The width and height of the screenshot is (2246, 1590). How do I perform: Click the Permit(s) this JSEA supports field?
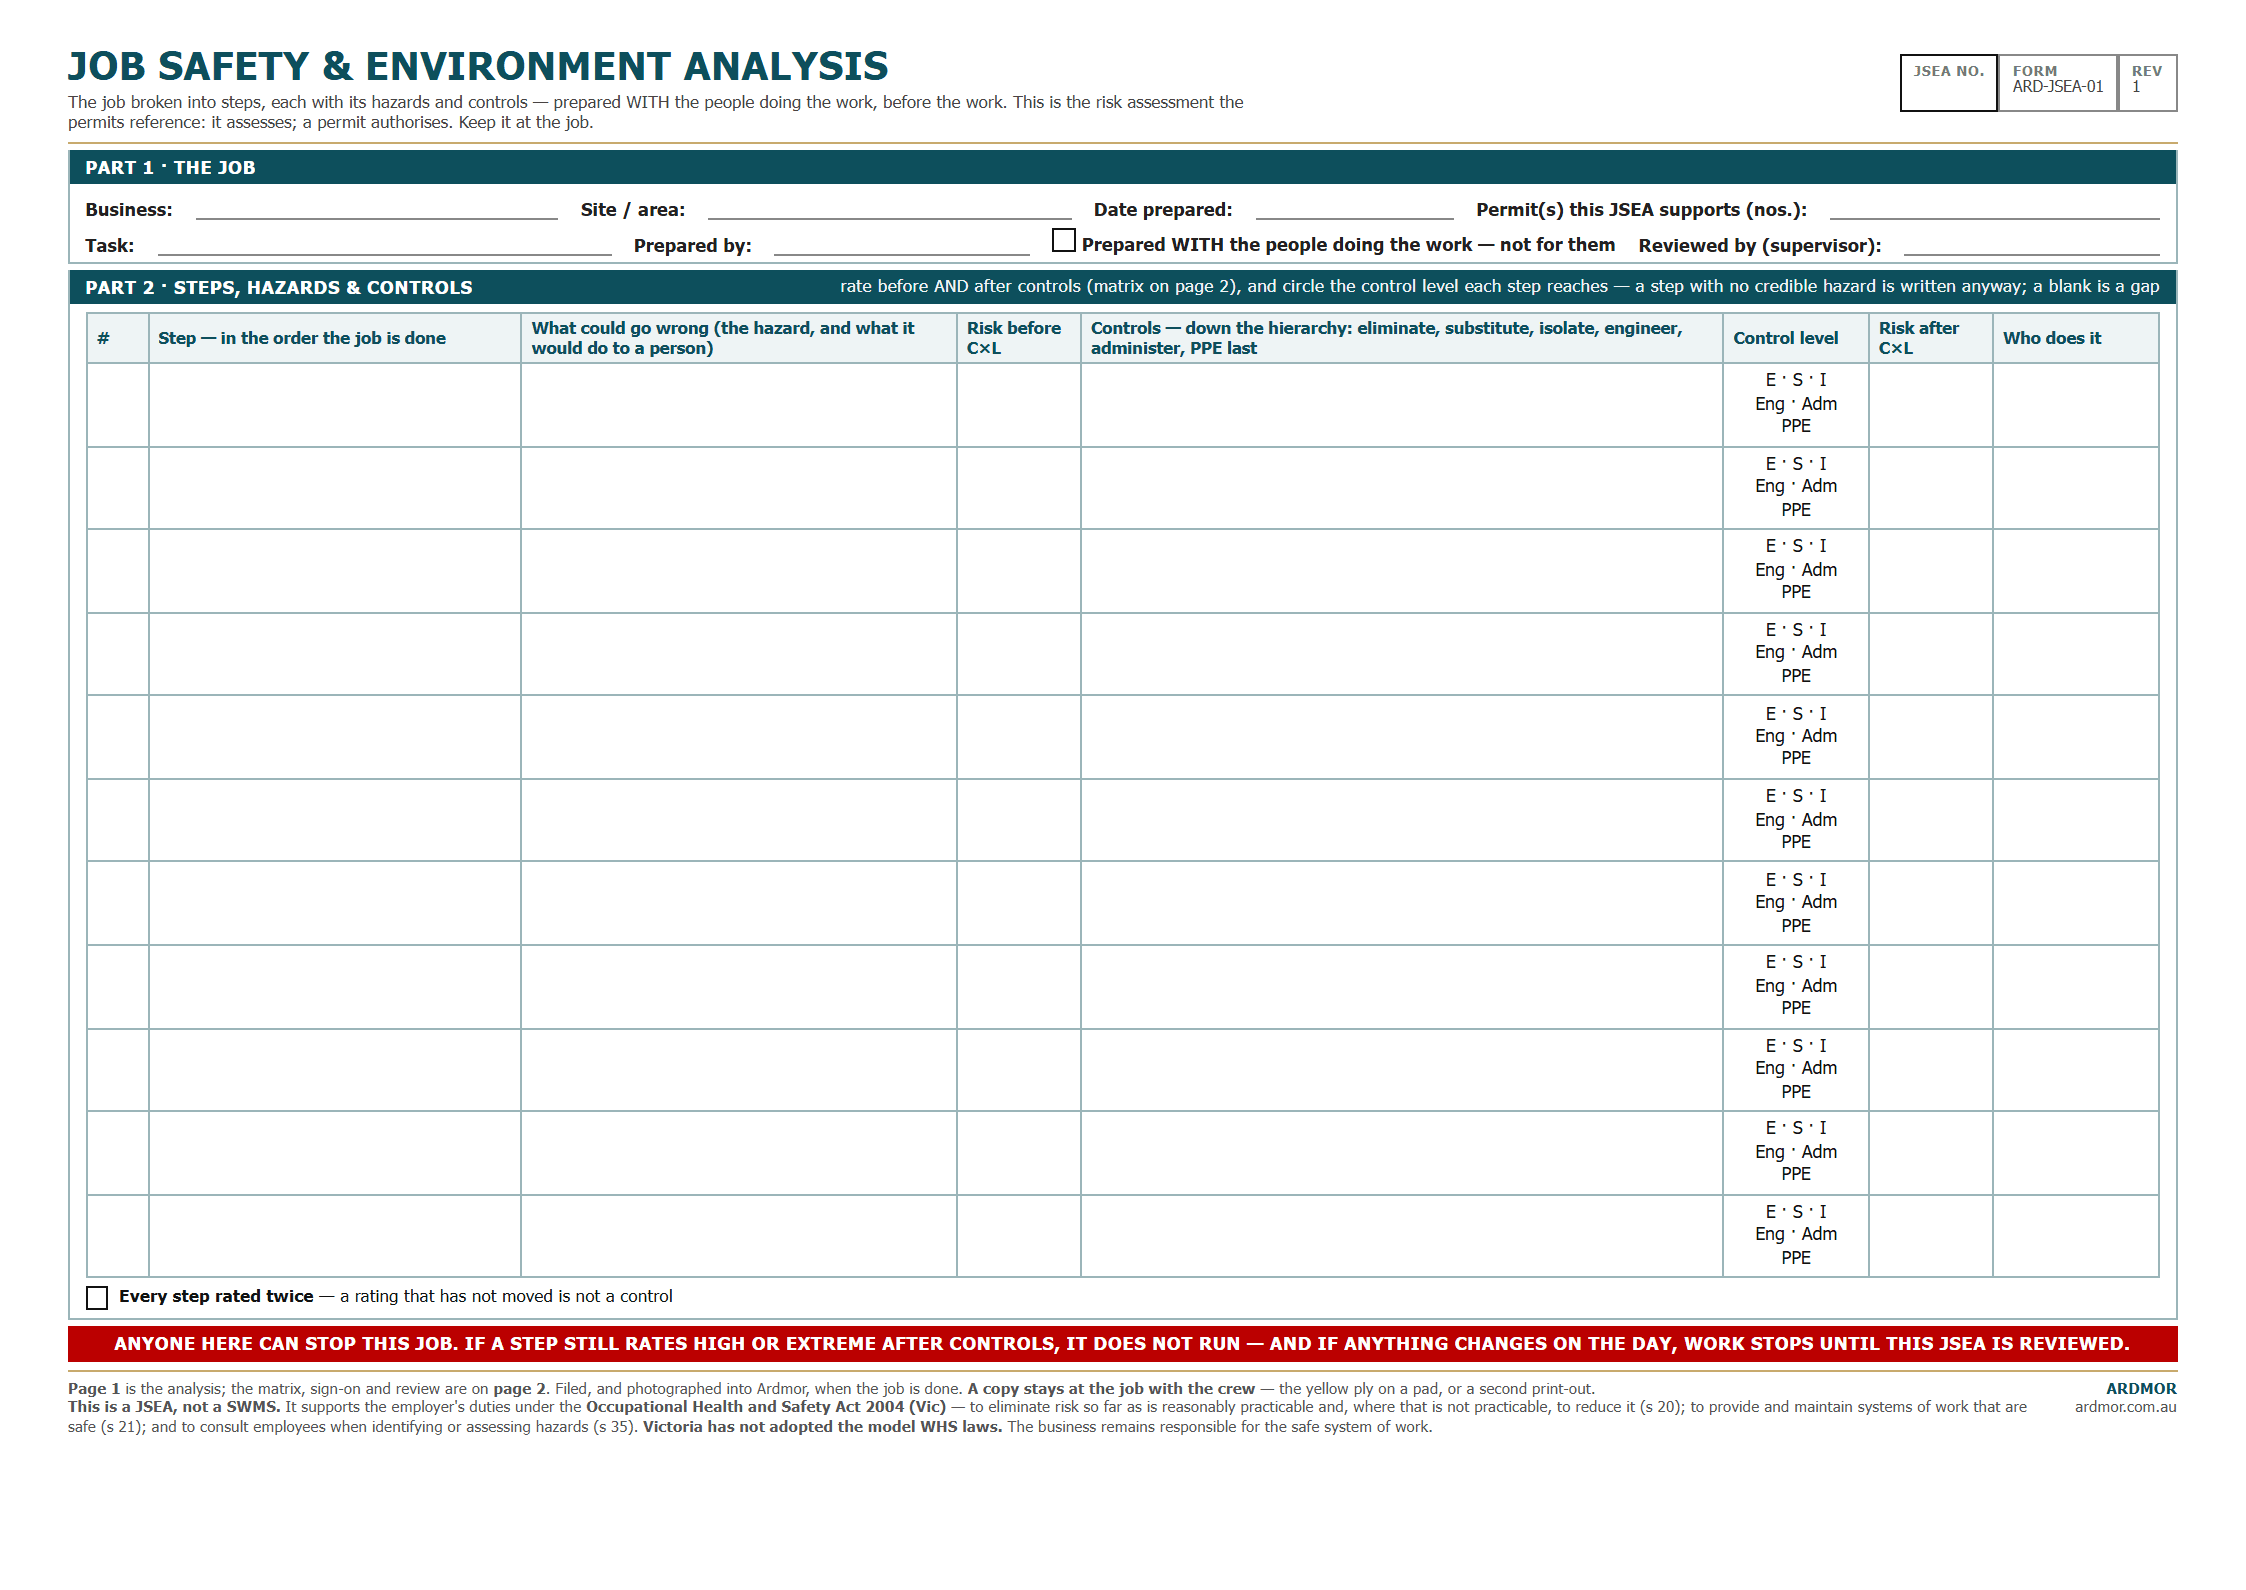pos(1994,210)
